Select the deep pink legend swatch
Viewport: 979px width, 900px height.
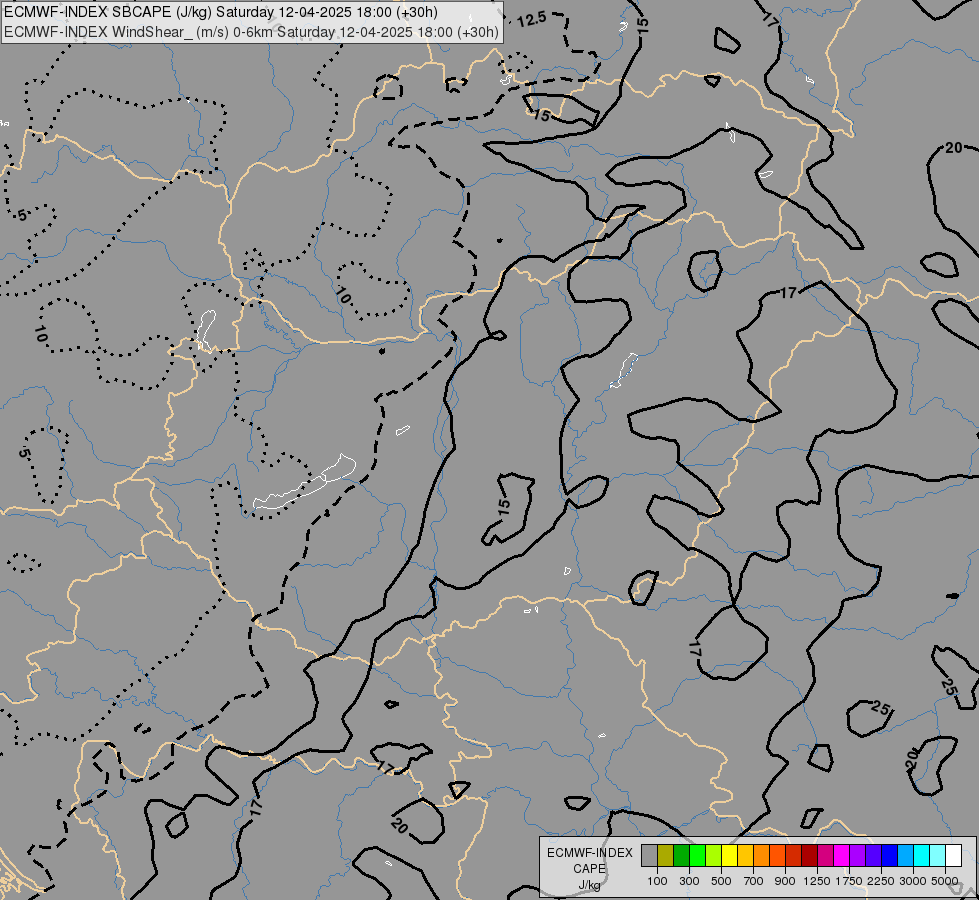(825, 856)
